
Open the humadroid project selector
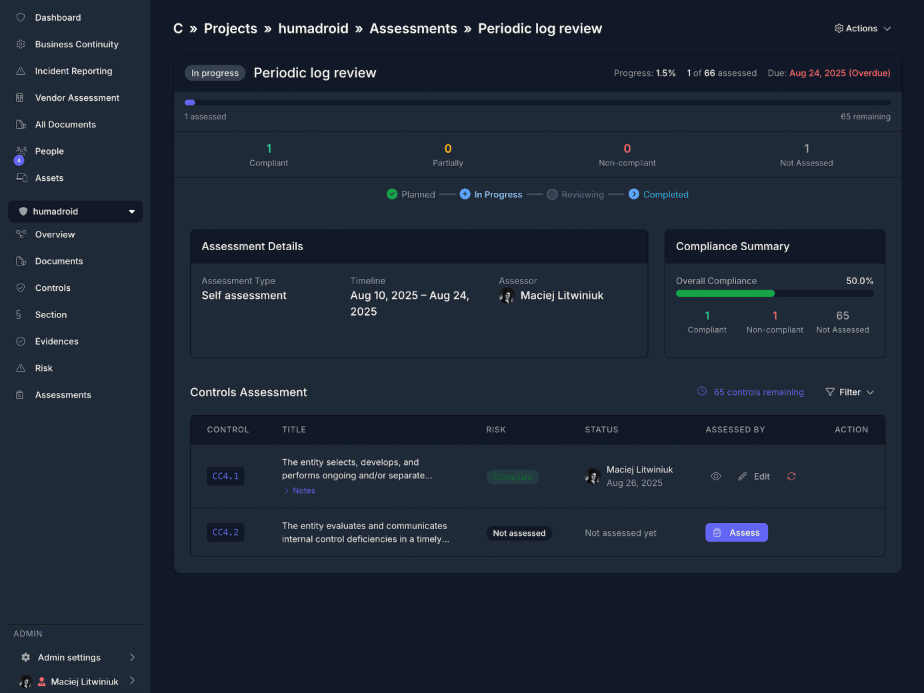click(76, 212)
